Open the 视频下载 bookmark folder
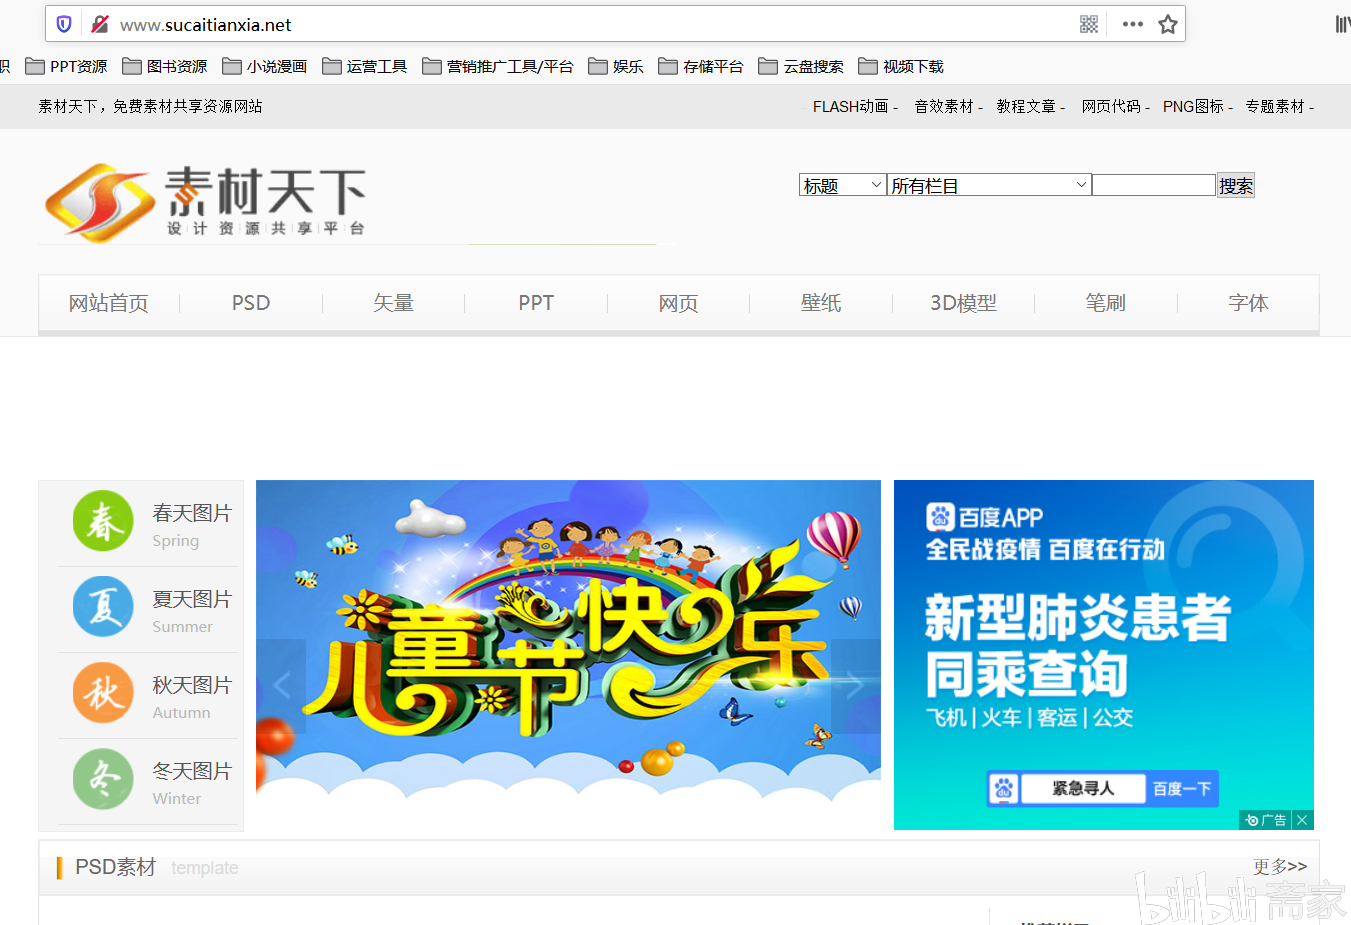This screenshot has height=925, width=1351. 901,66
